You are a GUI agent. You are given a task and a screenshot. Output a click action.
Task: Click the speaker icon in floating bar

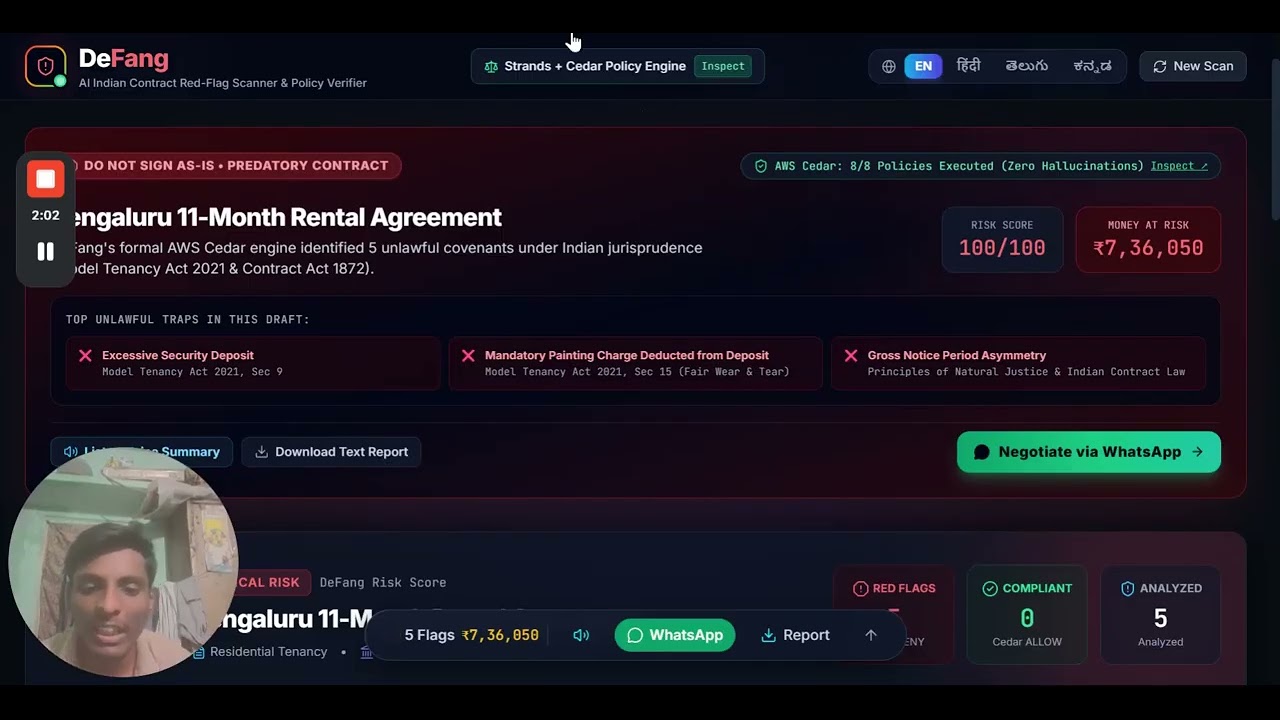[x=581, y=635]
